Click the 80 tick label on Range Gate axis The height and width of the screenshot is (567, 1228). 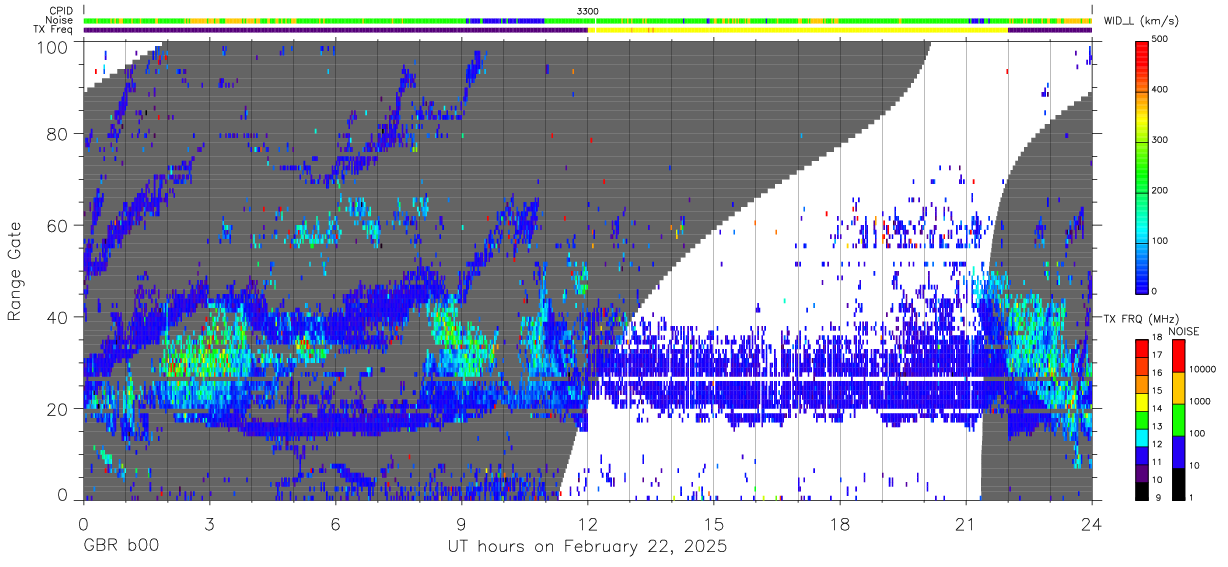coord(59,134)
